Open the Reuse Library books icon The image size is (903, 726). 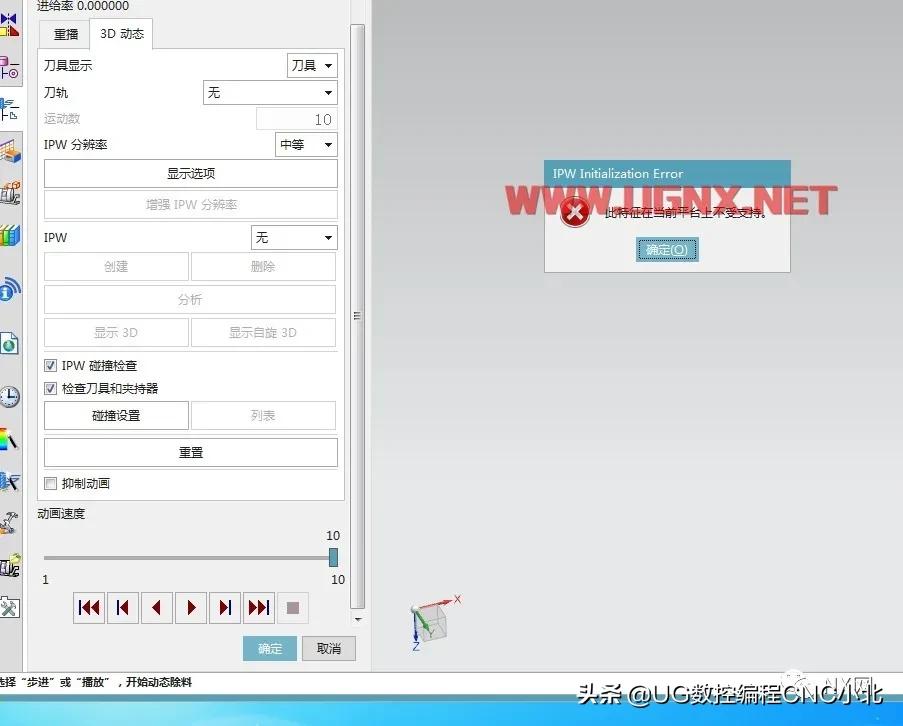pos(9,235)
